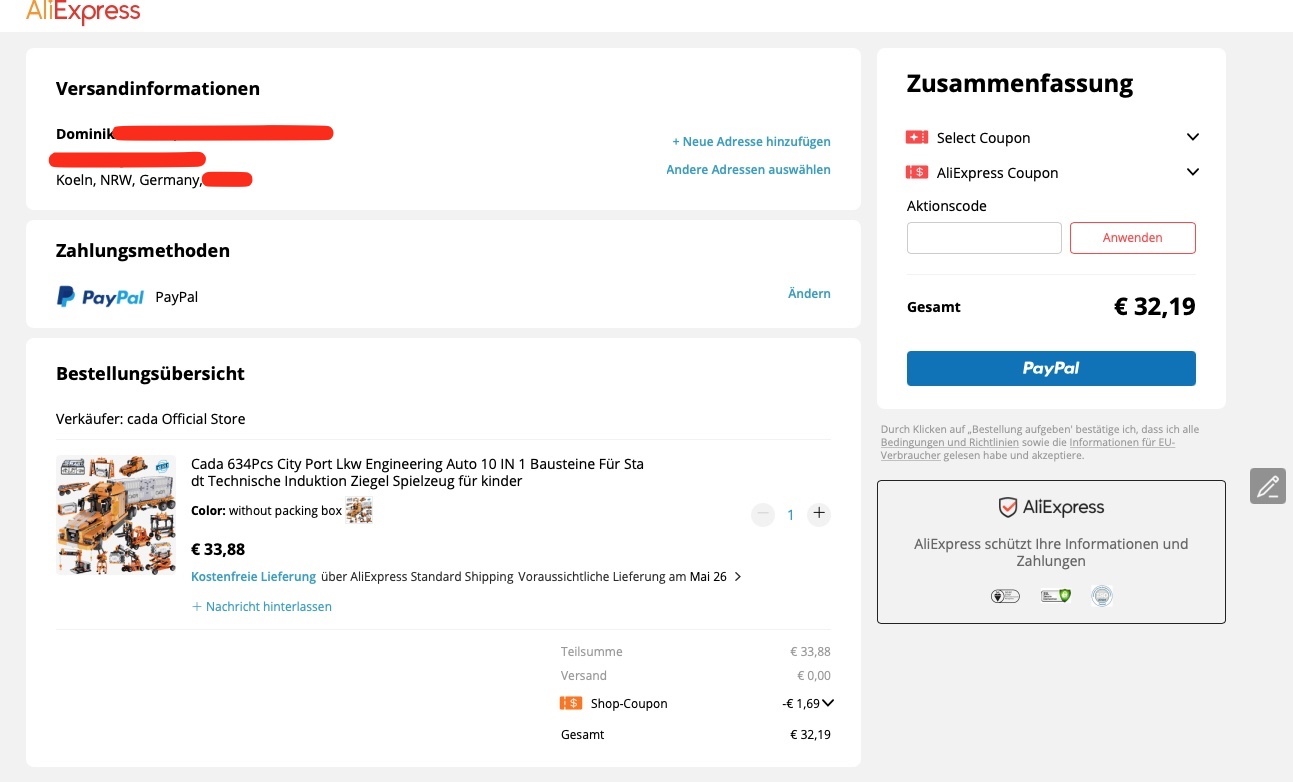Click 'Nachricht hinterlassen' to leave a message
The height and width of the screenshot is (782, 1293).
pos(262,607)
